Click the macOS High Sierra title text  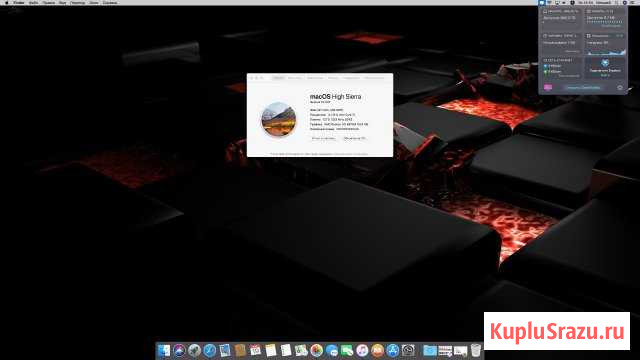tap(336, 97)
